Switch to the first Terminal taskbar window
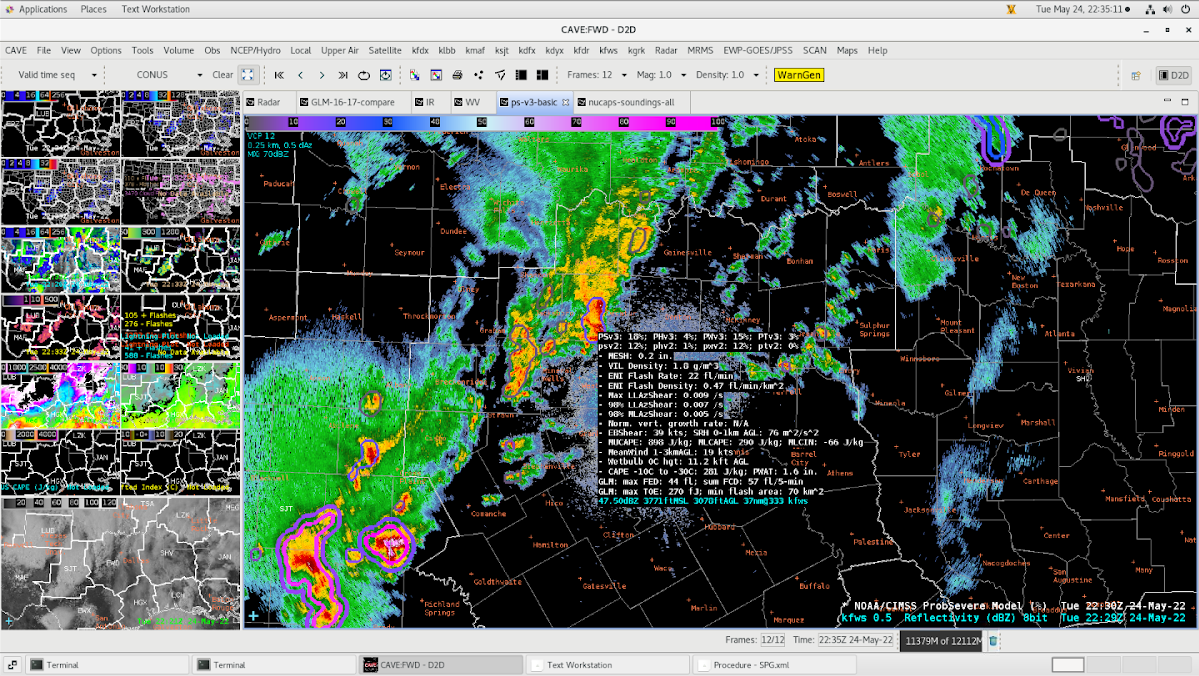The height and width of the screenshot is (676, 1199). [x=107, y=665]
